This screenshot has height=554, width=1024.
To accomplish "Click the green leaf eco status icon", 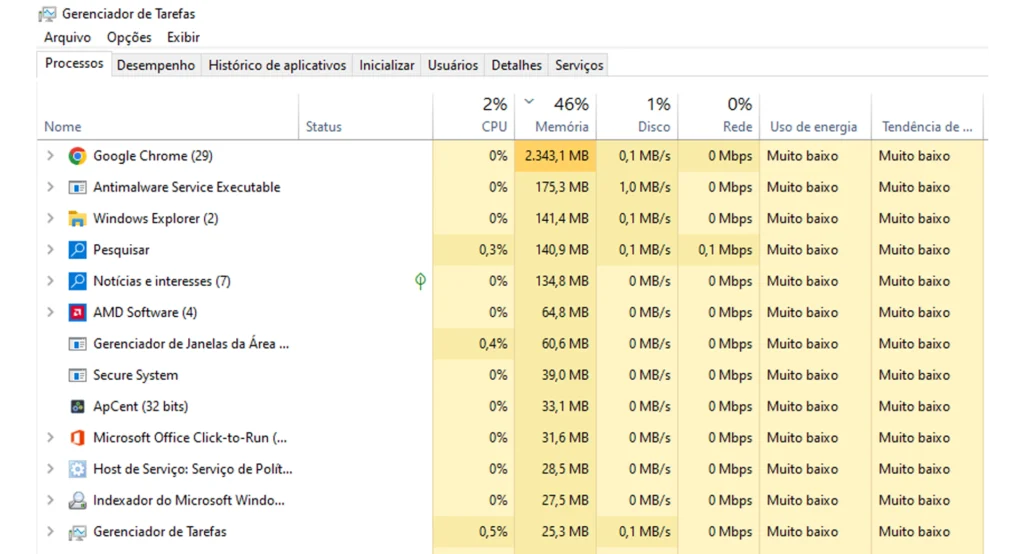I will click(x=421, y=281).
